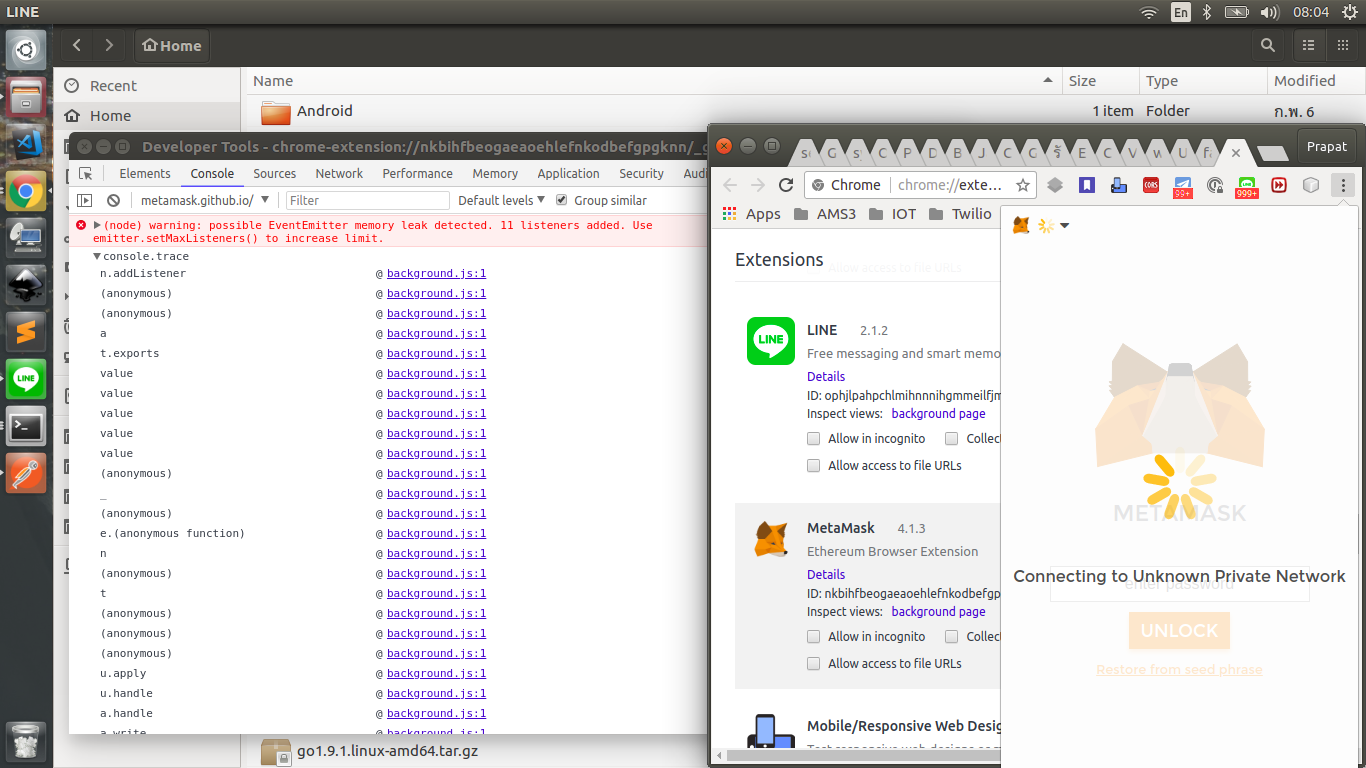Toggle the Group similar checkbox
Viewport: 1366px width, 768px height.
pyautogui.click(x=562, y=200)
